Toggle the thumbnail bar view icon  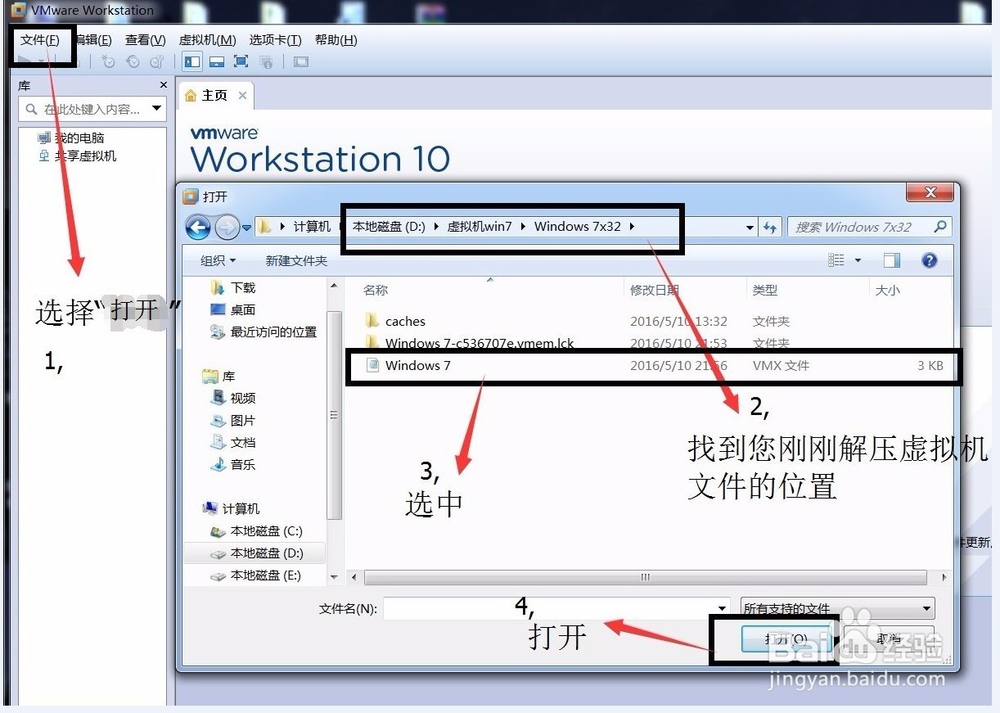pyautogui.click(x=217, y=62)
